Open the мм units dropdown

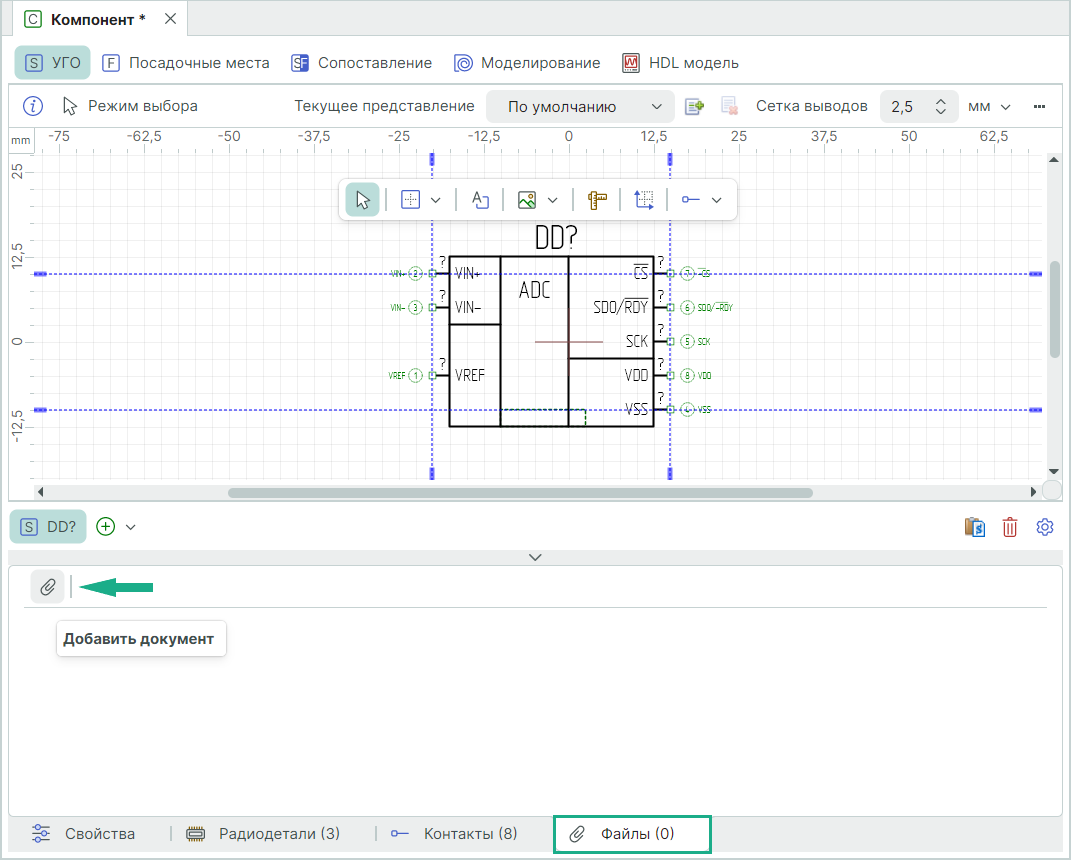click(990, 107)
